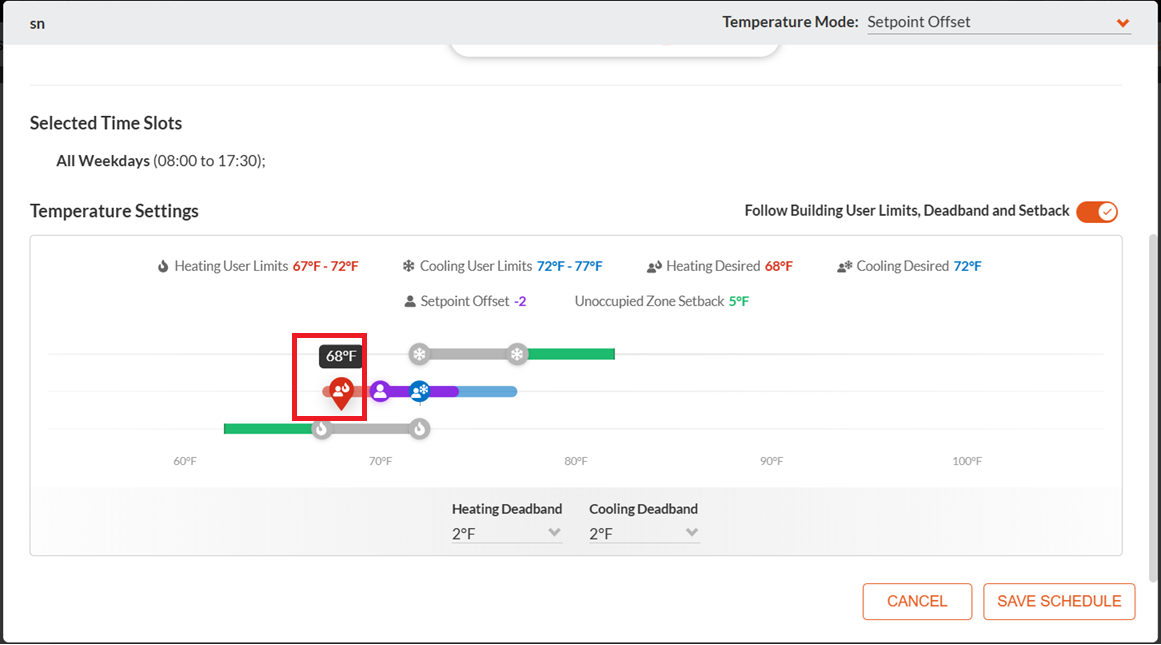
Task: Click the red Heating Desired pin marker
Action: [341, 392]
